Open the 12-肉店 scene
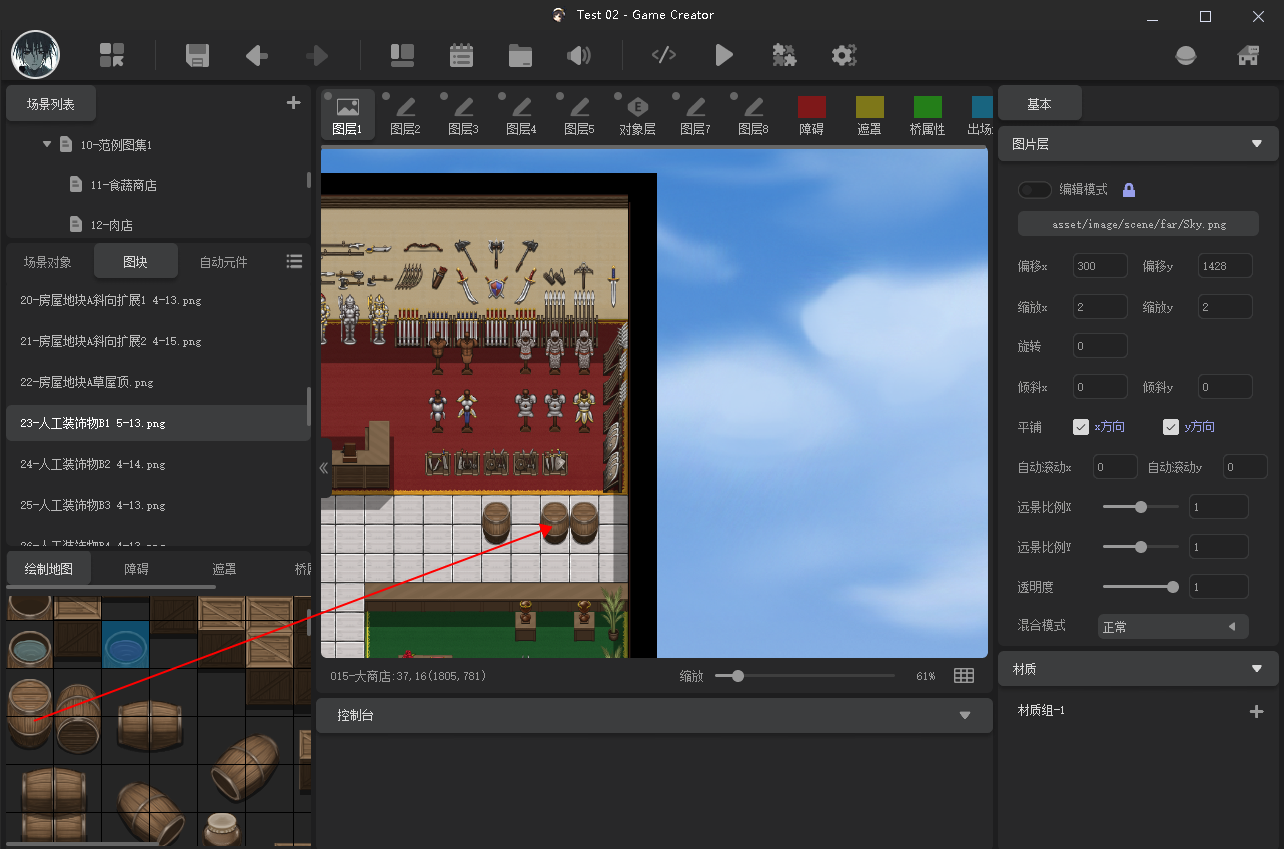Viewport: 1284px width, 849px height. (111, 224)
